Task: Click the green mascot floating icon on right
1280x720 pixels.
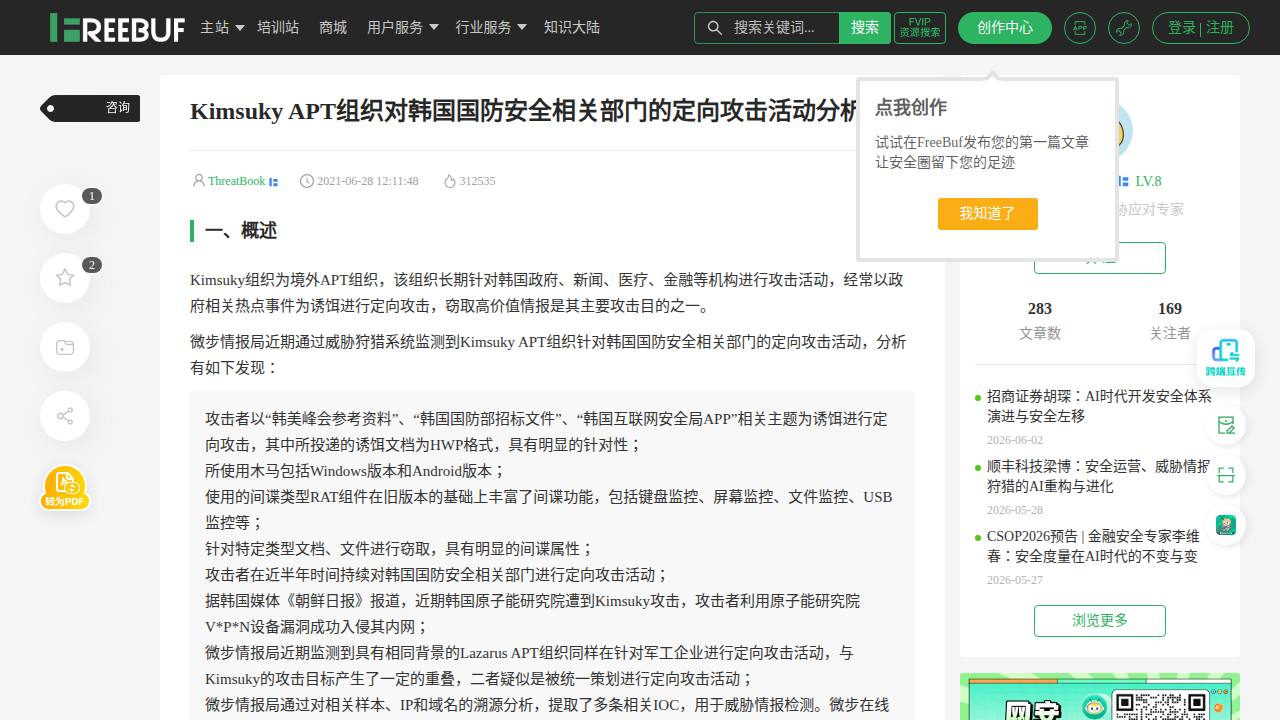Action: coord(1226,525)
